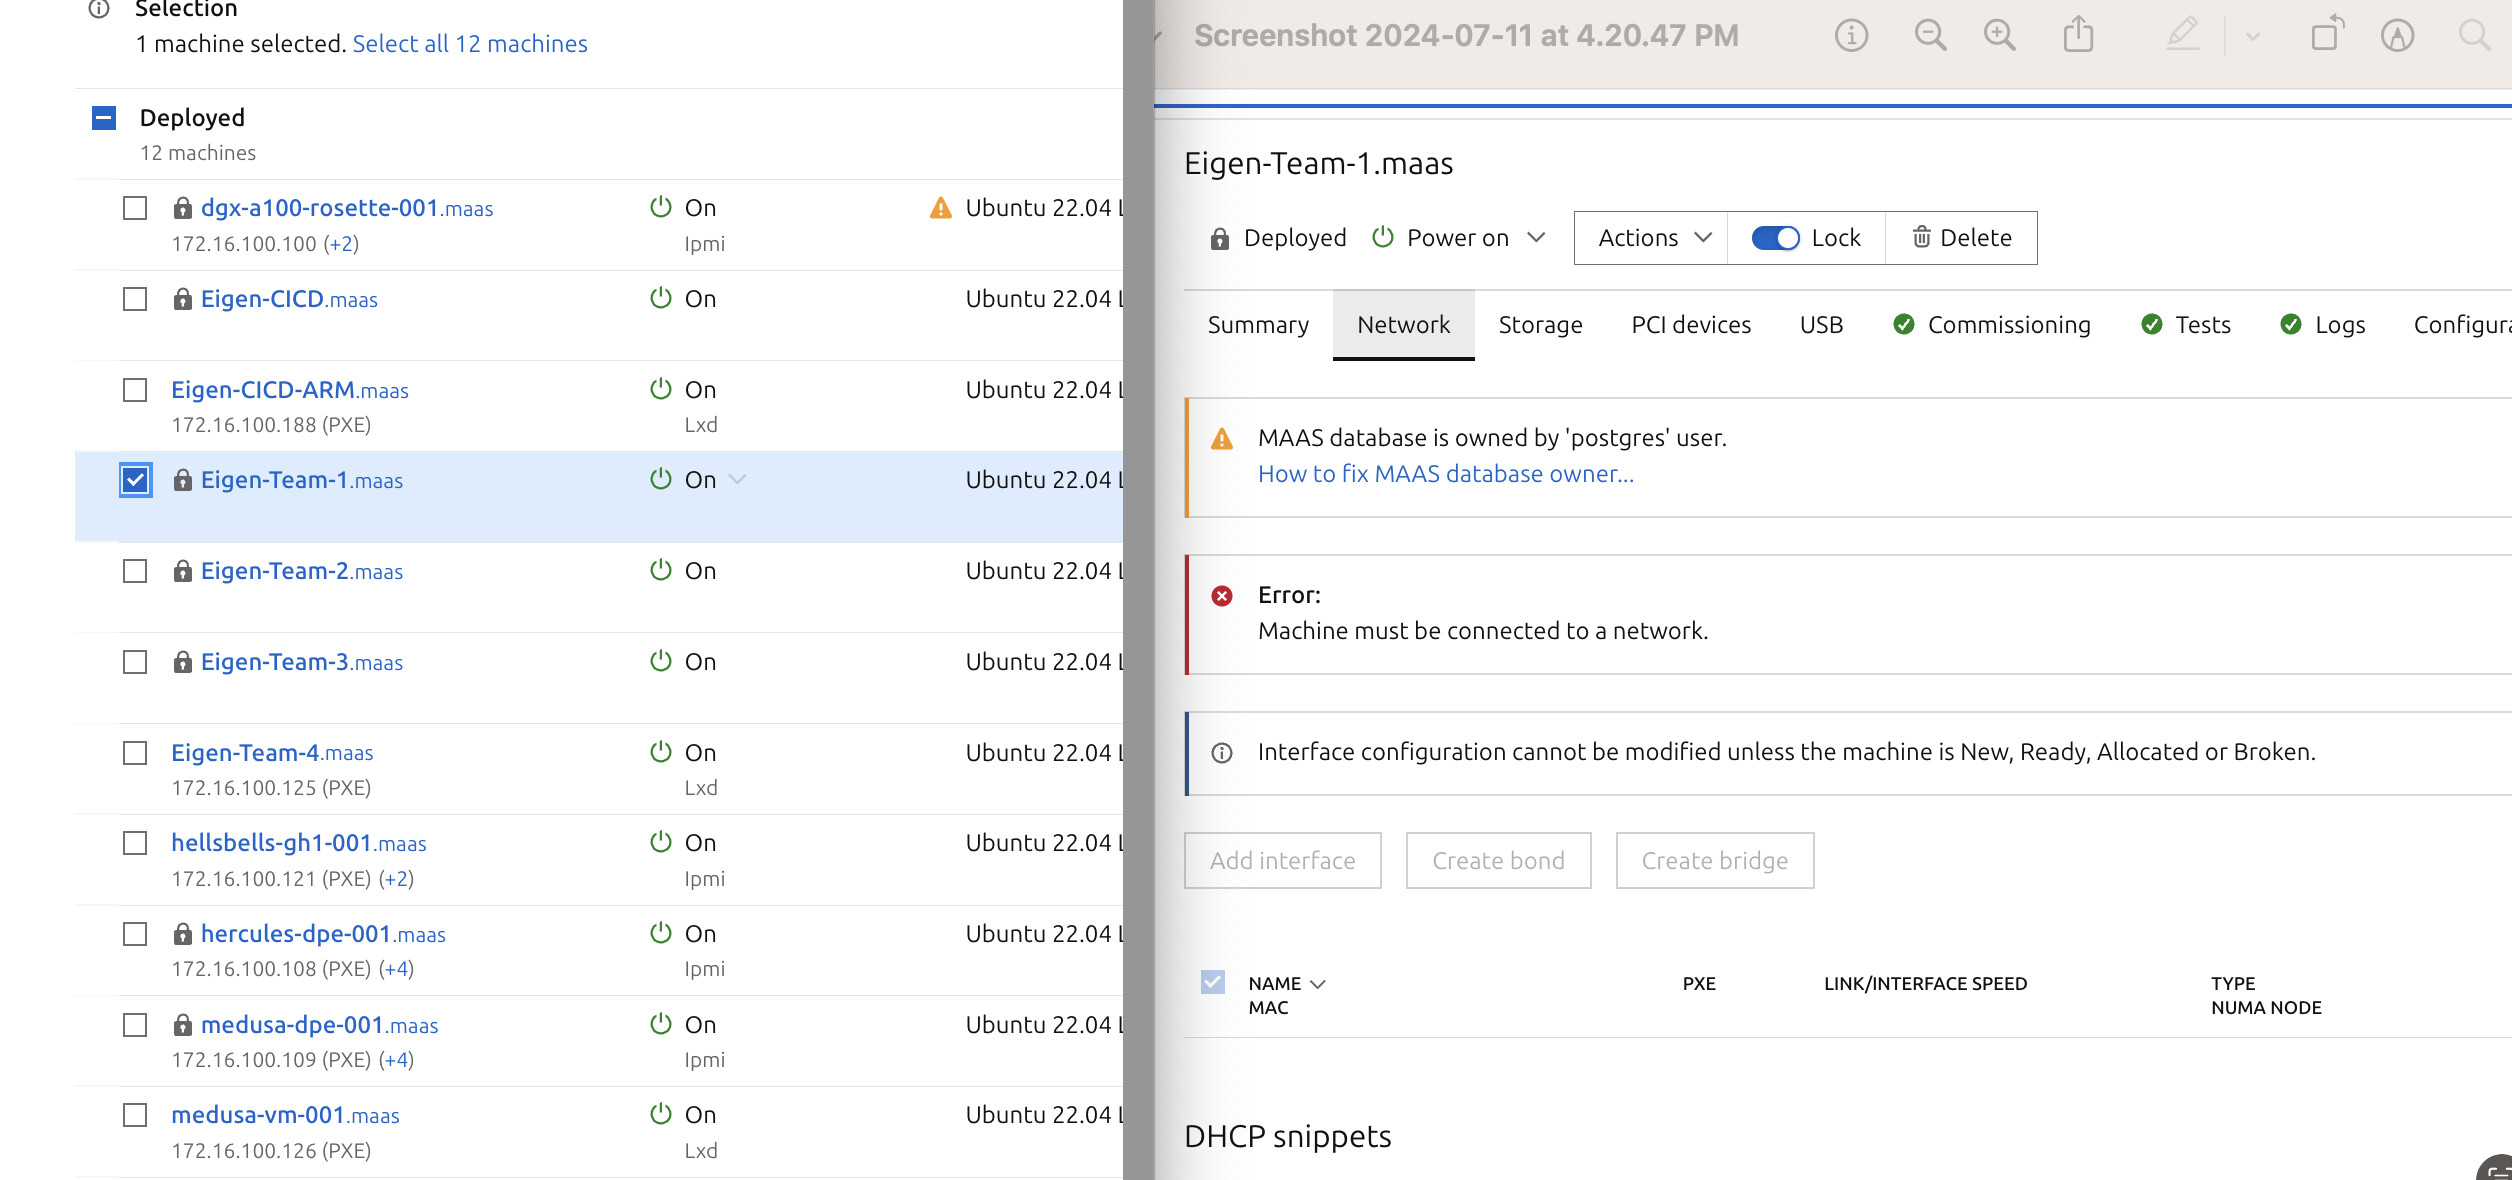Turn off the Lock toggle switch
This screenshot has width=2512, height=1180.
point(1775,238)
